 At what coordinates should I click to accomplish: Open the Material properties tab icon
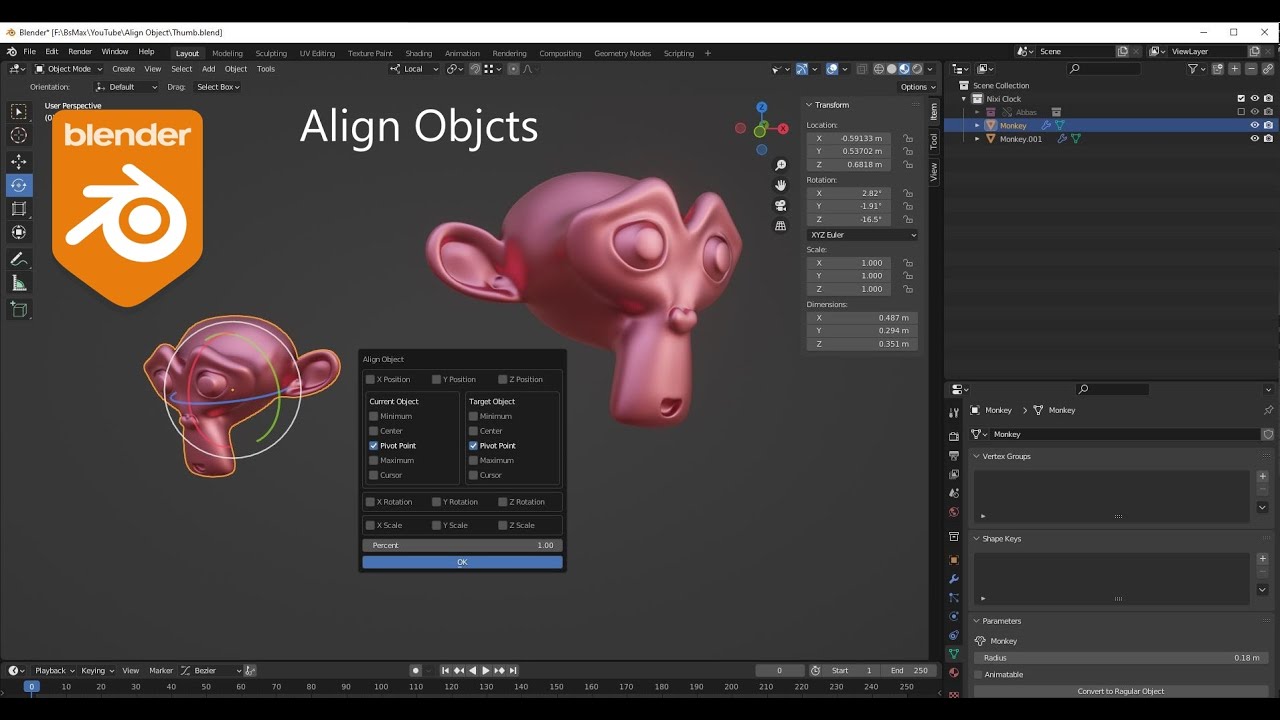[x=954, y=672]
